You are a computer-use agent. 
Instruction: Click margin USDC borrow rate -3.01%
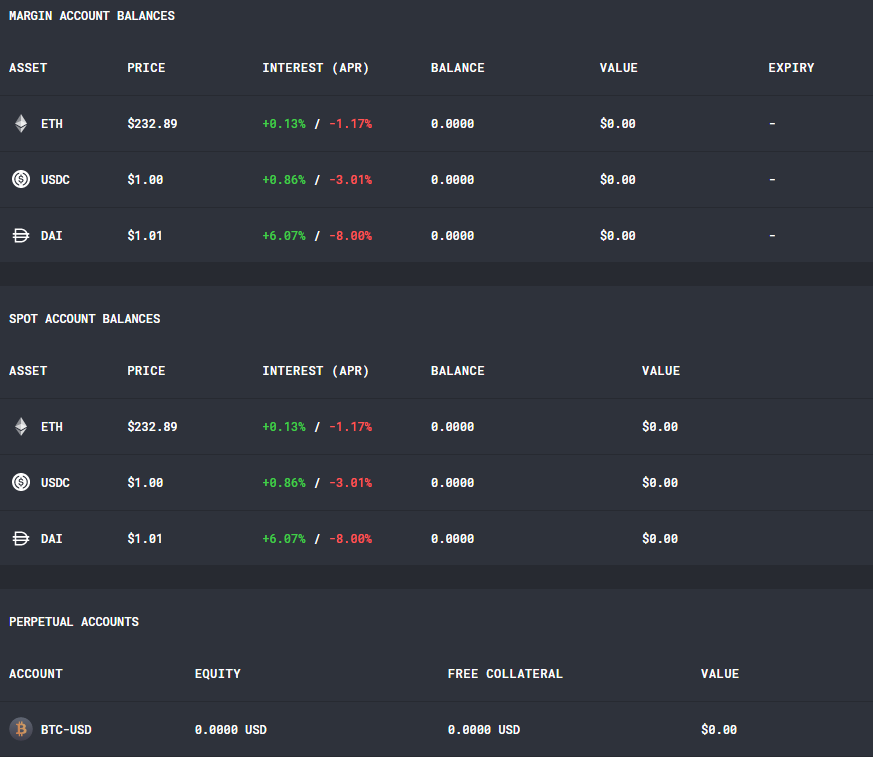[x=350, y=179]
